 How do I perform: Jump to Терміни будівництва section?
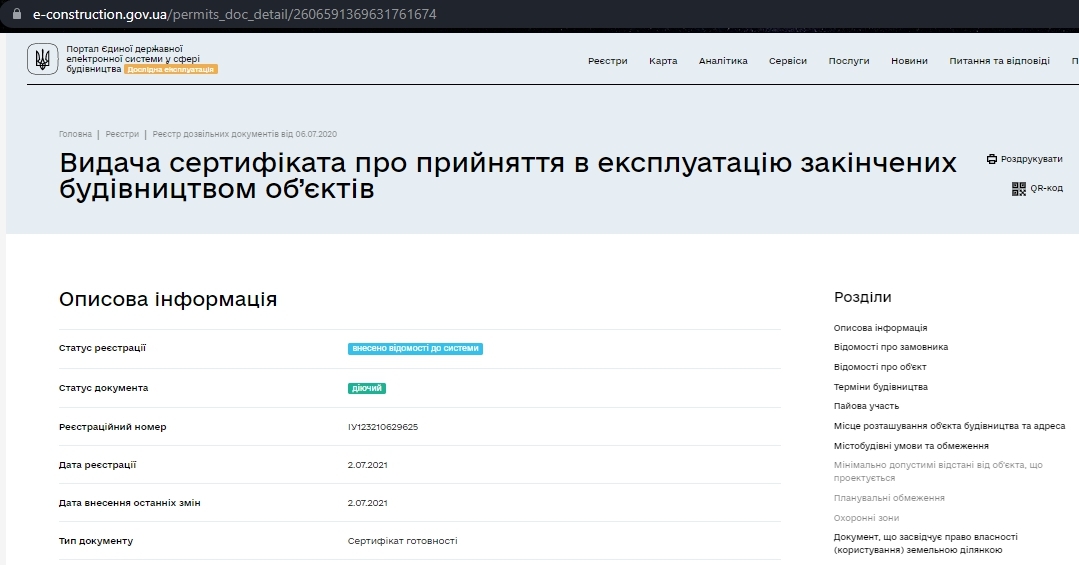coord(880,387)
